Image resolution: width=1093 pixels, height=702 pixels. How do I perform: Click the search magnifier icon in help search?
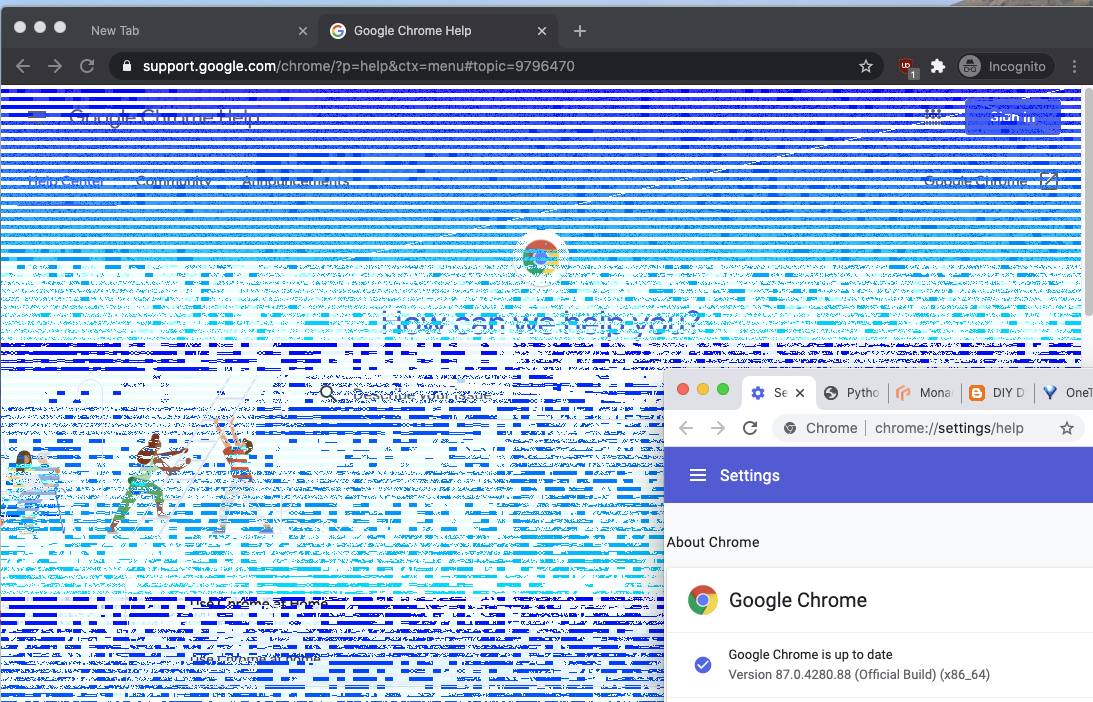click(328, 394)
